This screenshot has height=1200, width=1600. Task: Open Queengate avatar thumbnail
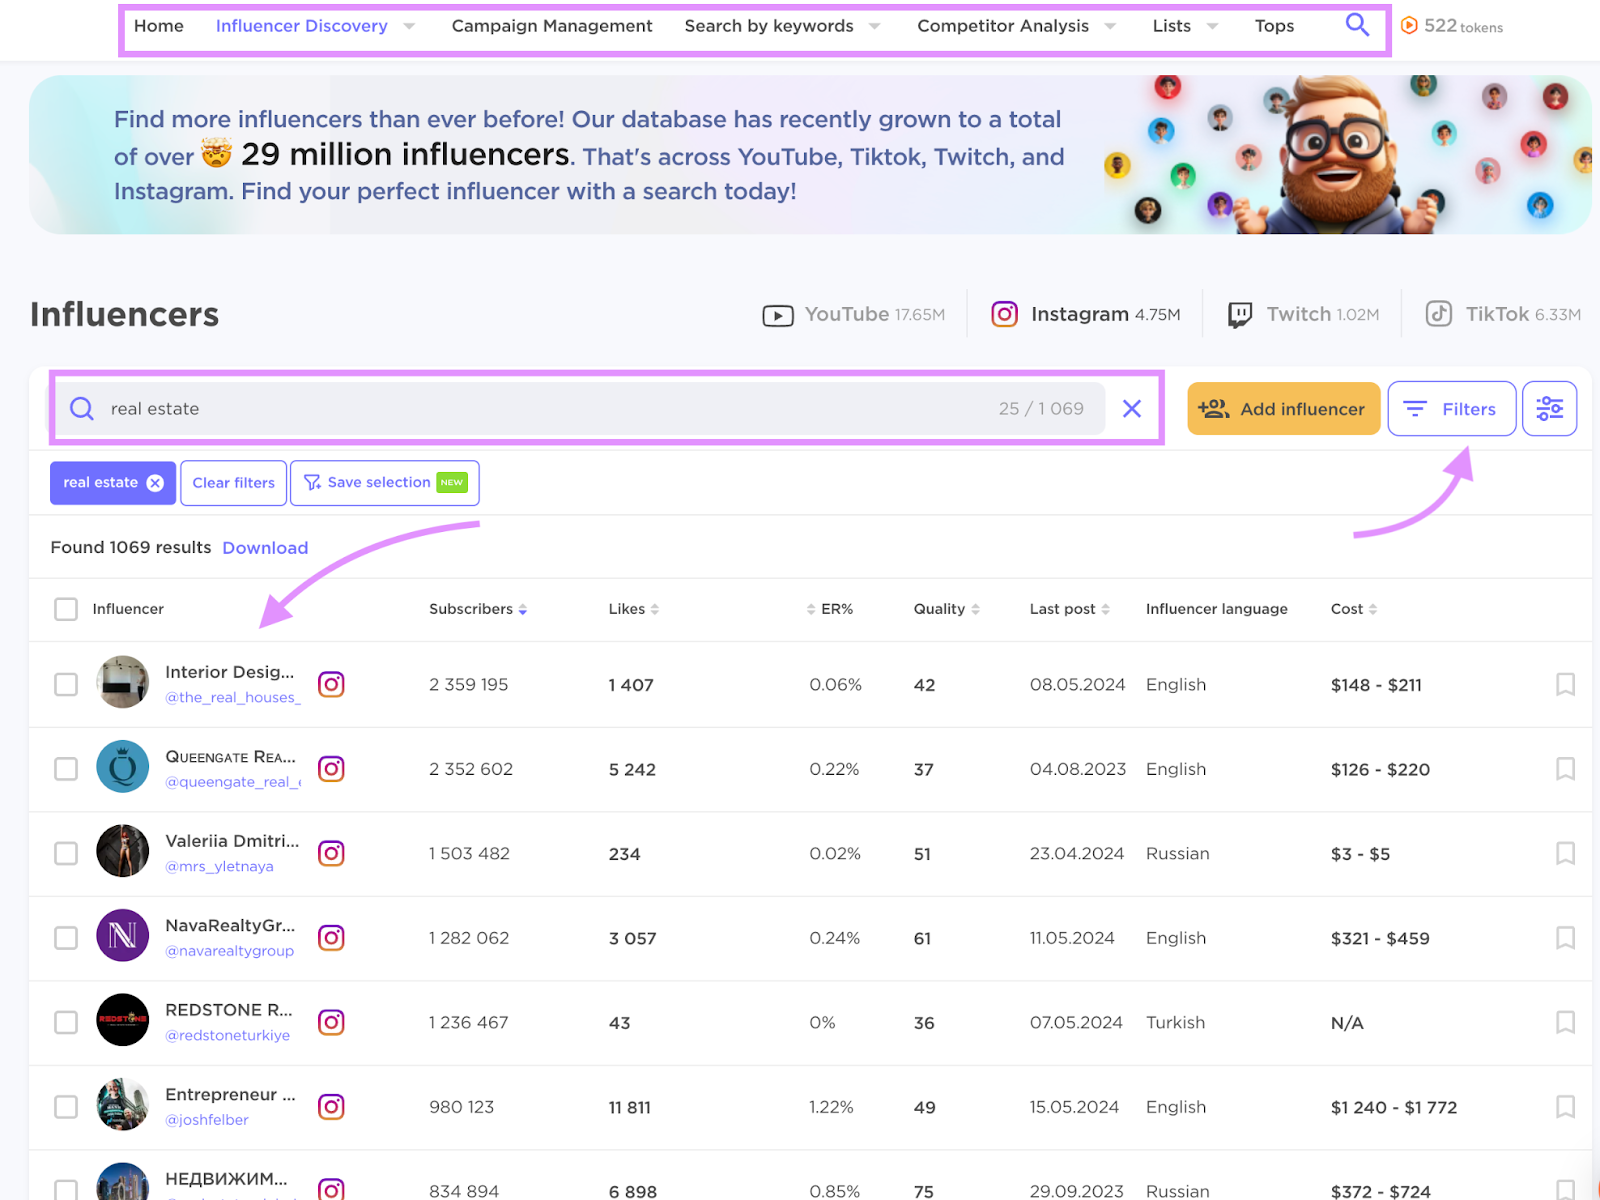pos(122,767)
